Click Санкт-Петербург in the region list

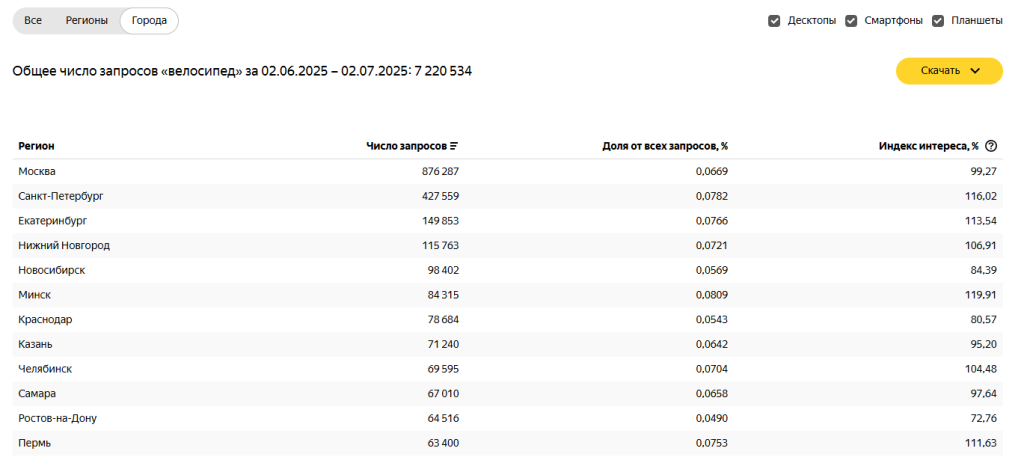click(x=61, y=196)
